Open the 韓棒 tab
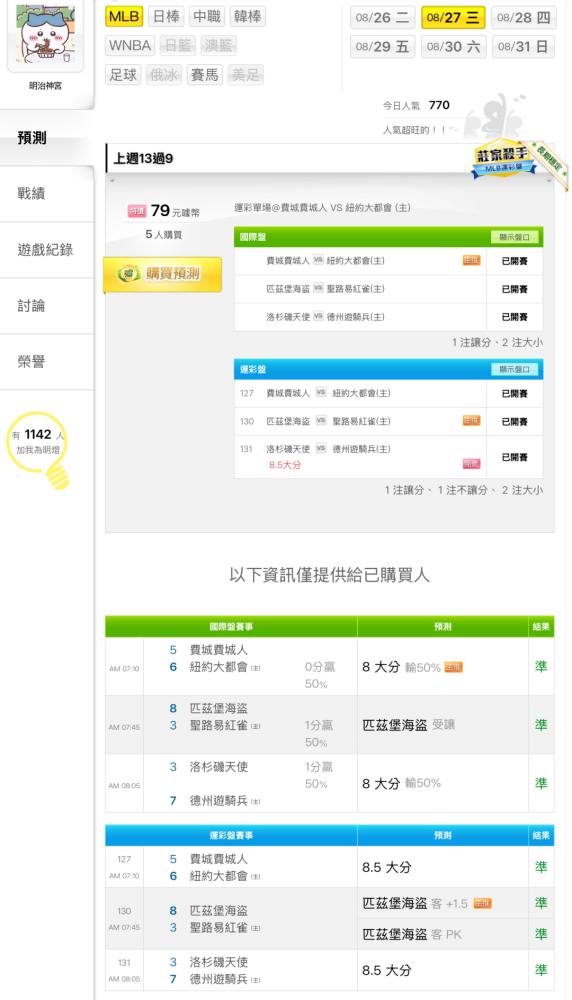This screenshot has width=572, height=1000. (247, 17)
